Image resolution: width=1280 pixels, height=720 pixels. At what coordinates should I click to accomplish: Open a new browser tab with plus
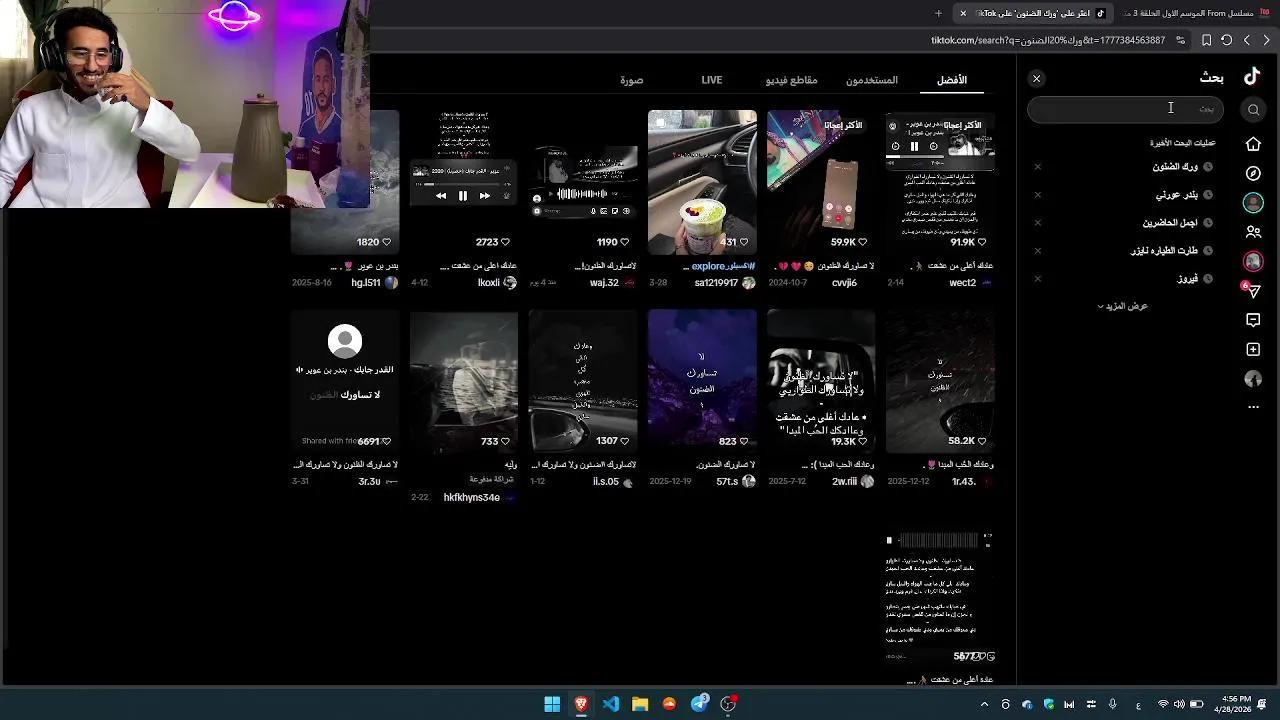coord(938,13)
